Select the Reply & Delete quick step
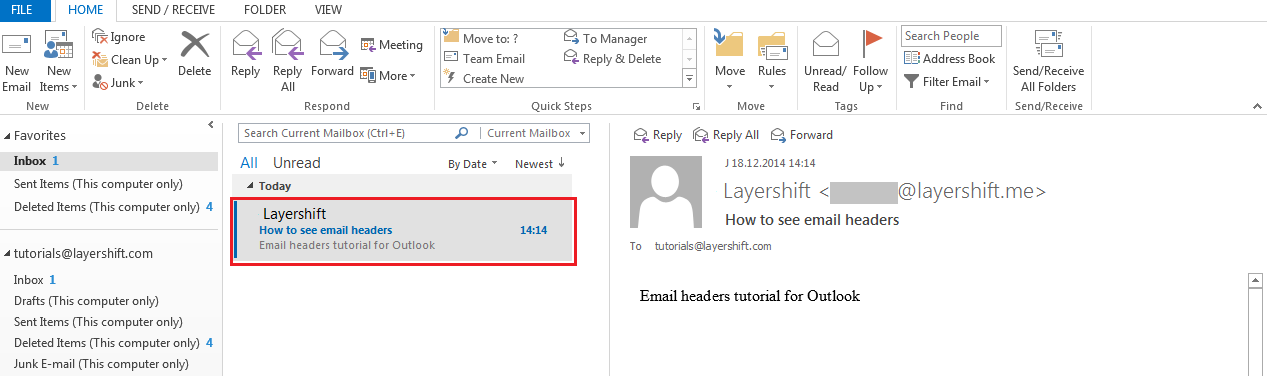This screenshot has width=1267, height=376. point(613,59)
